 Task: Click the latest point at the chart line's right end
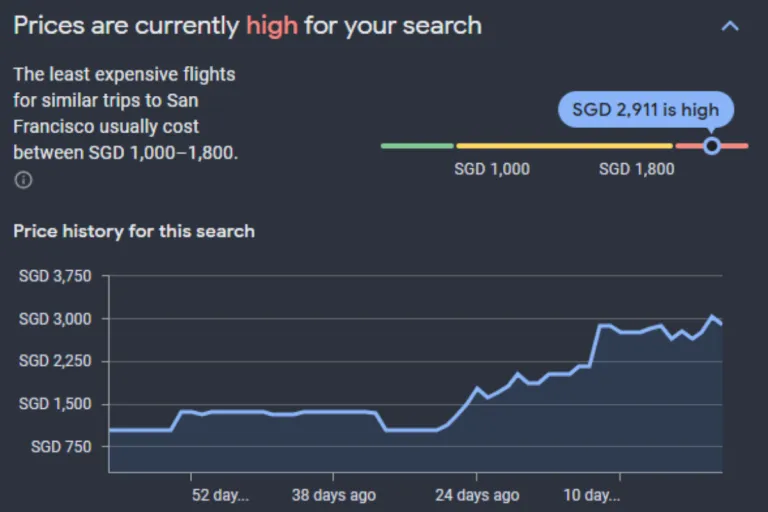(x=722, y=324)
